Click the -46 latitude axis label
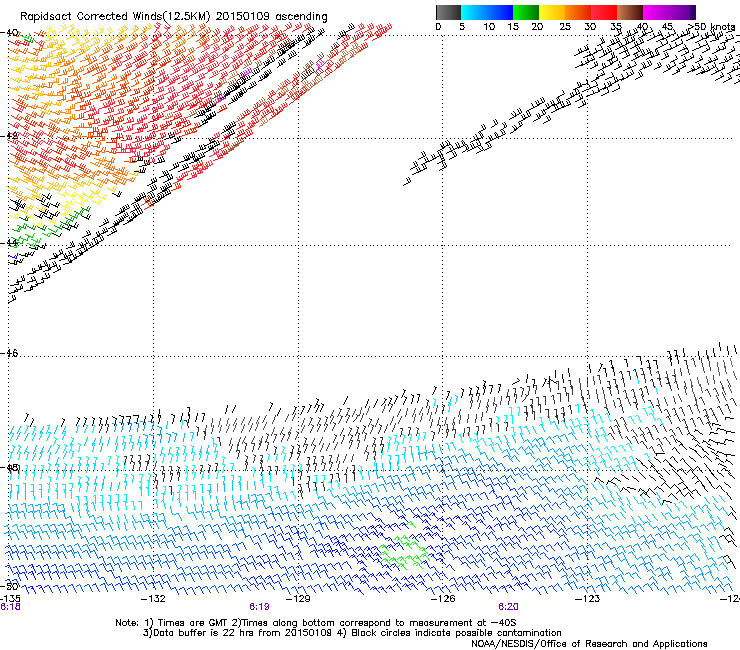This screenshot has height=650, width=740. pos(9,353)
